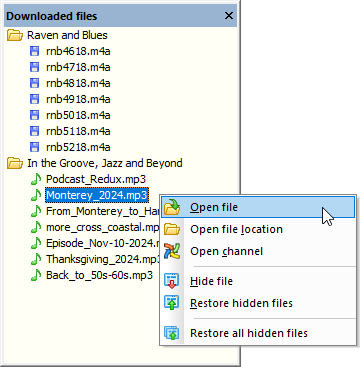Select file rnb5018.m4a
The image size is (360, 367).
(x=78, y=115)
